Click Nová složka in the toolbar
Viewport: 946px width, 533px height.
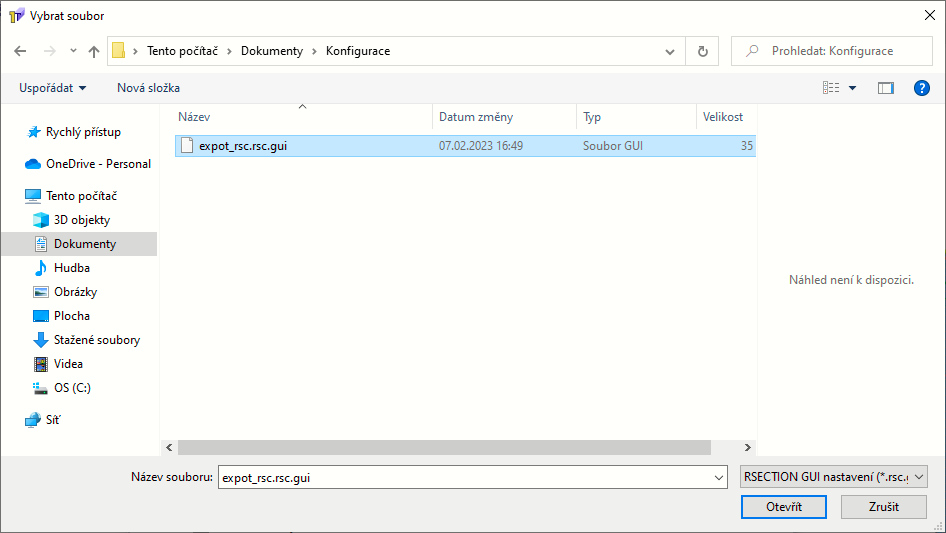tap(148, 88)
